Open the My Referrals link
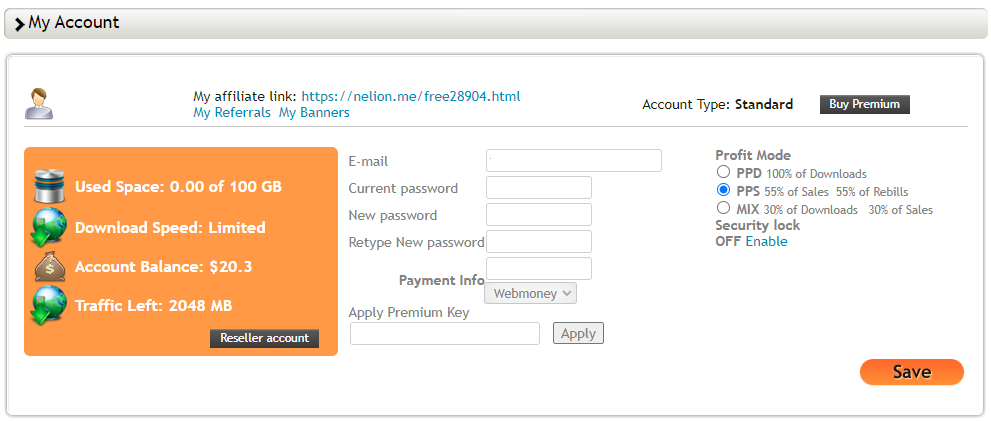This screenshot has height=421, width=991. (x=232, y=113)
